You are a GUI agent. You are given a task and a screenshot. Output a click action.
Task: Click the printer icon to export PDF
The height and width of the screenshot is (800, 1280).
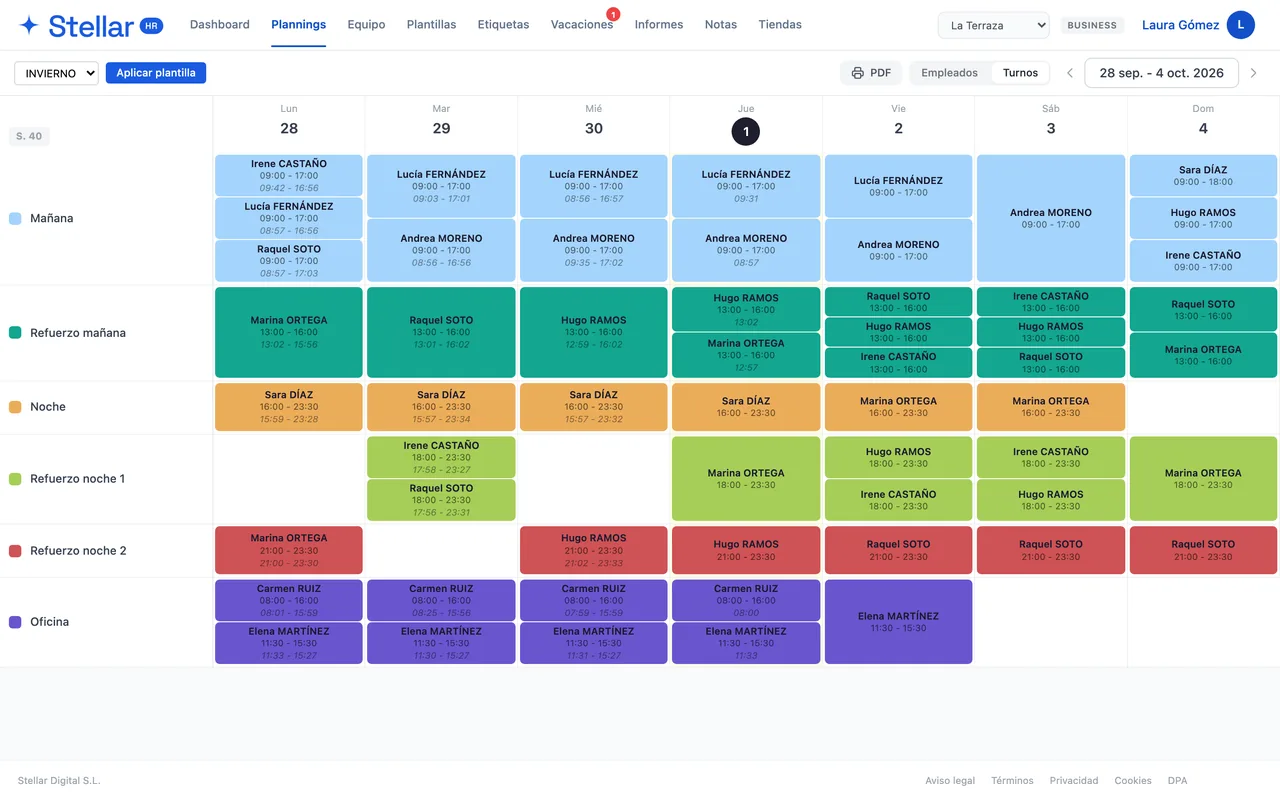coord(857,73)
